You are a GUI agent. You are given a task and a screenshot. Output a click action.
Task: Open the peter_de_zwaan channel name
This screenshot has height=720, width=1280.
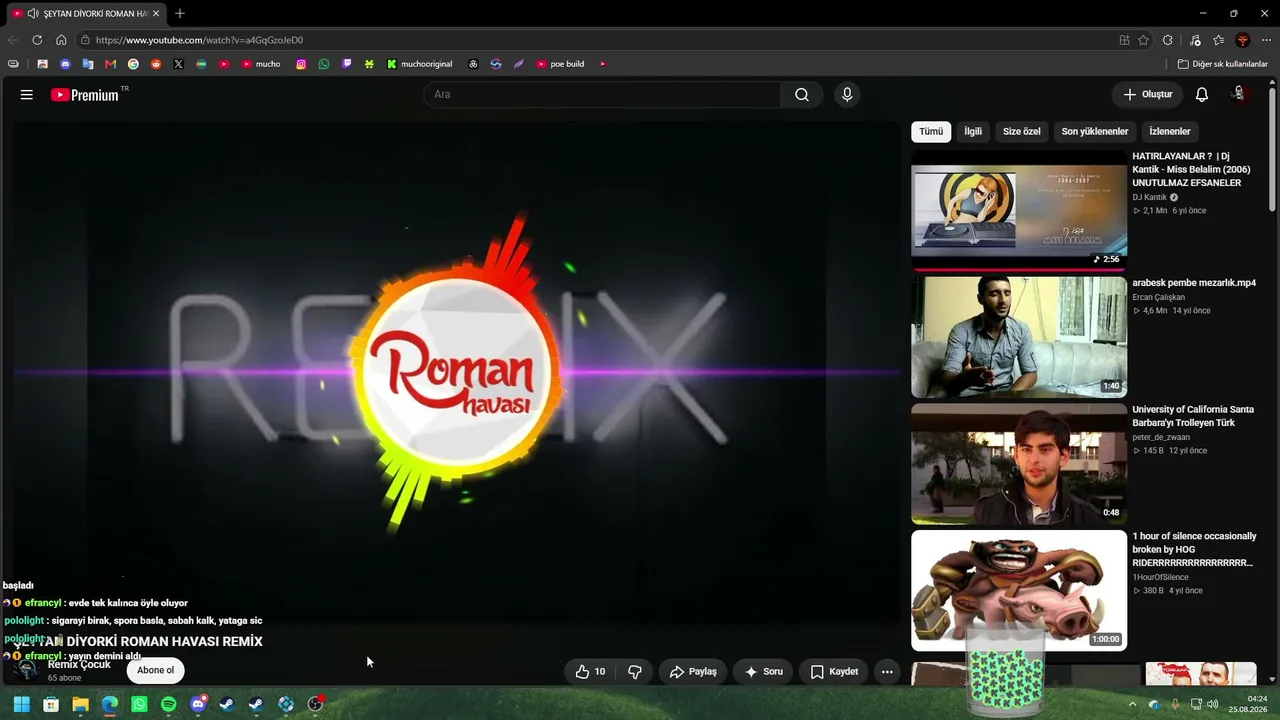tap(1161, 437)
